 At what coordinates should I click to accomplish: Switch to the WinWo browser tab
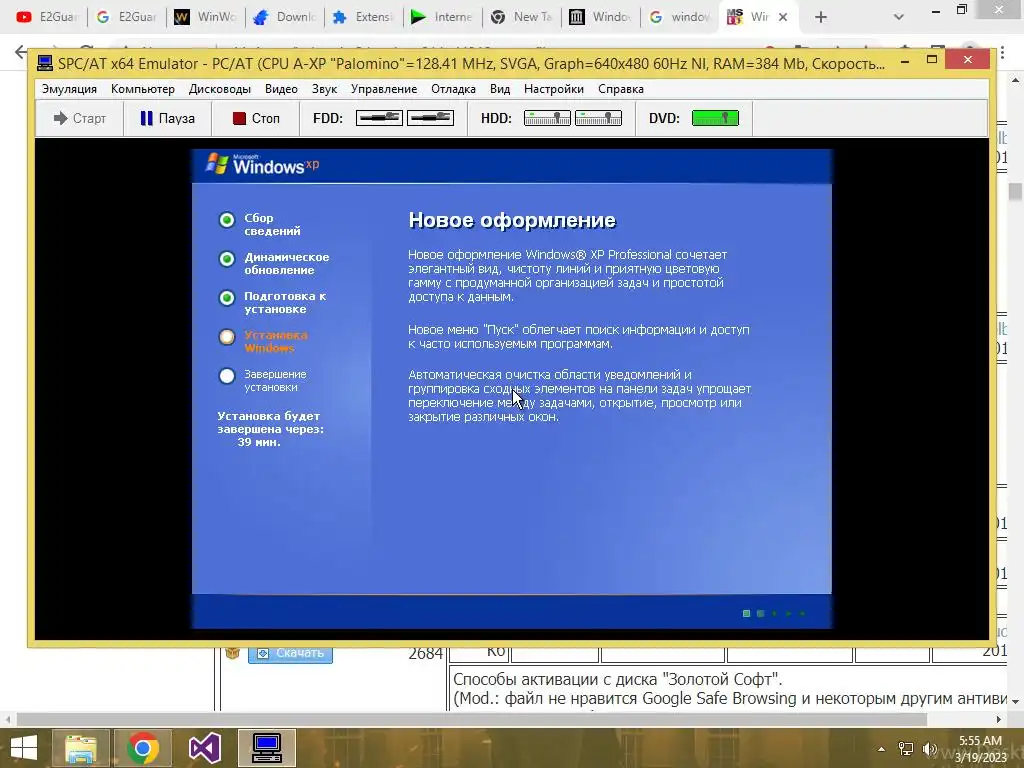tap(205, 17)
